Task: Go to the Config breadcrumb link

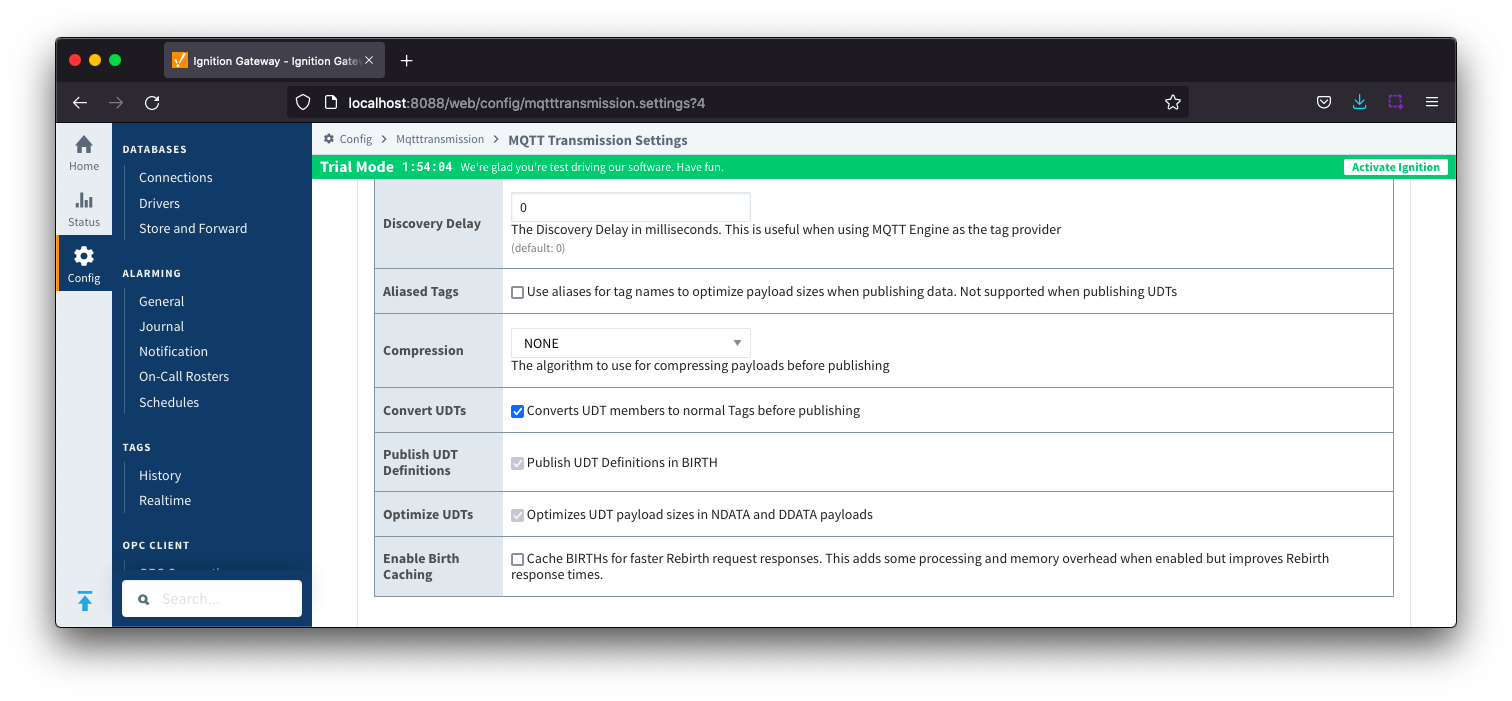Action: [x=356, y=139]
